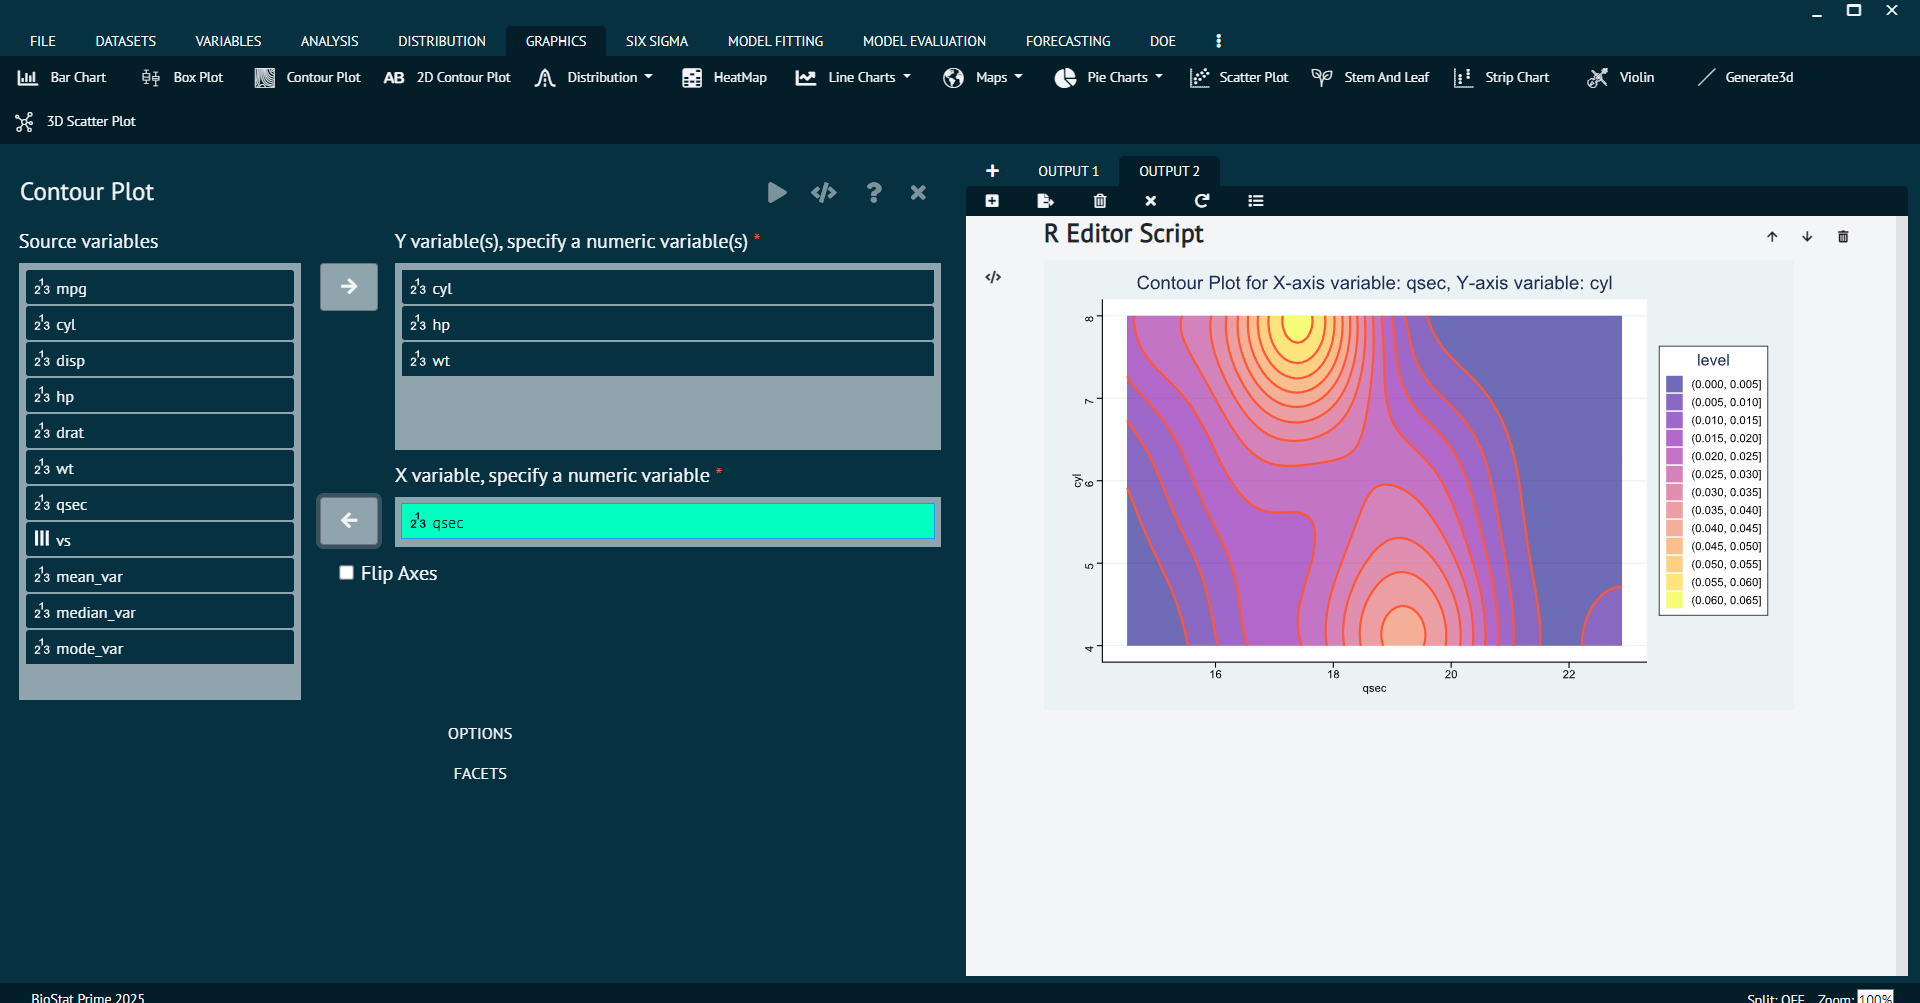Open the Contour Plot tool in ribbon

tap(307, 77)
